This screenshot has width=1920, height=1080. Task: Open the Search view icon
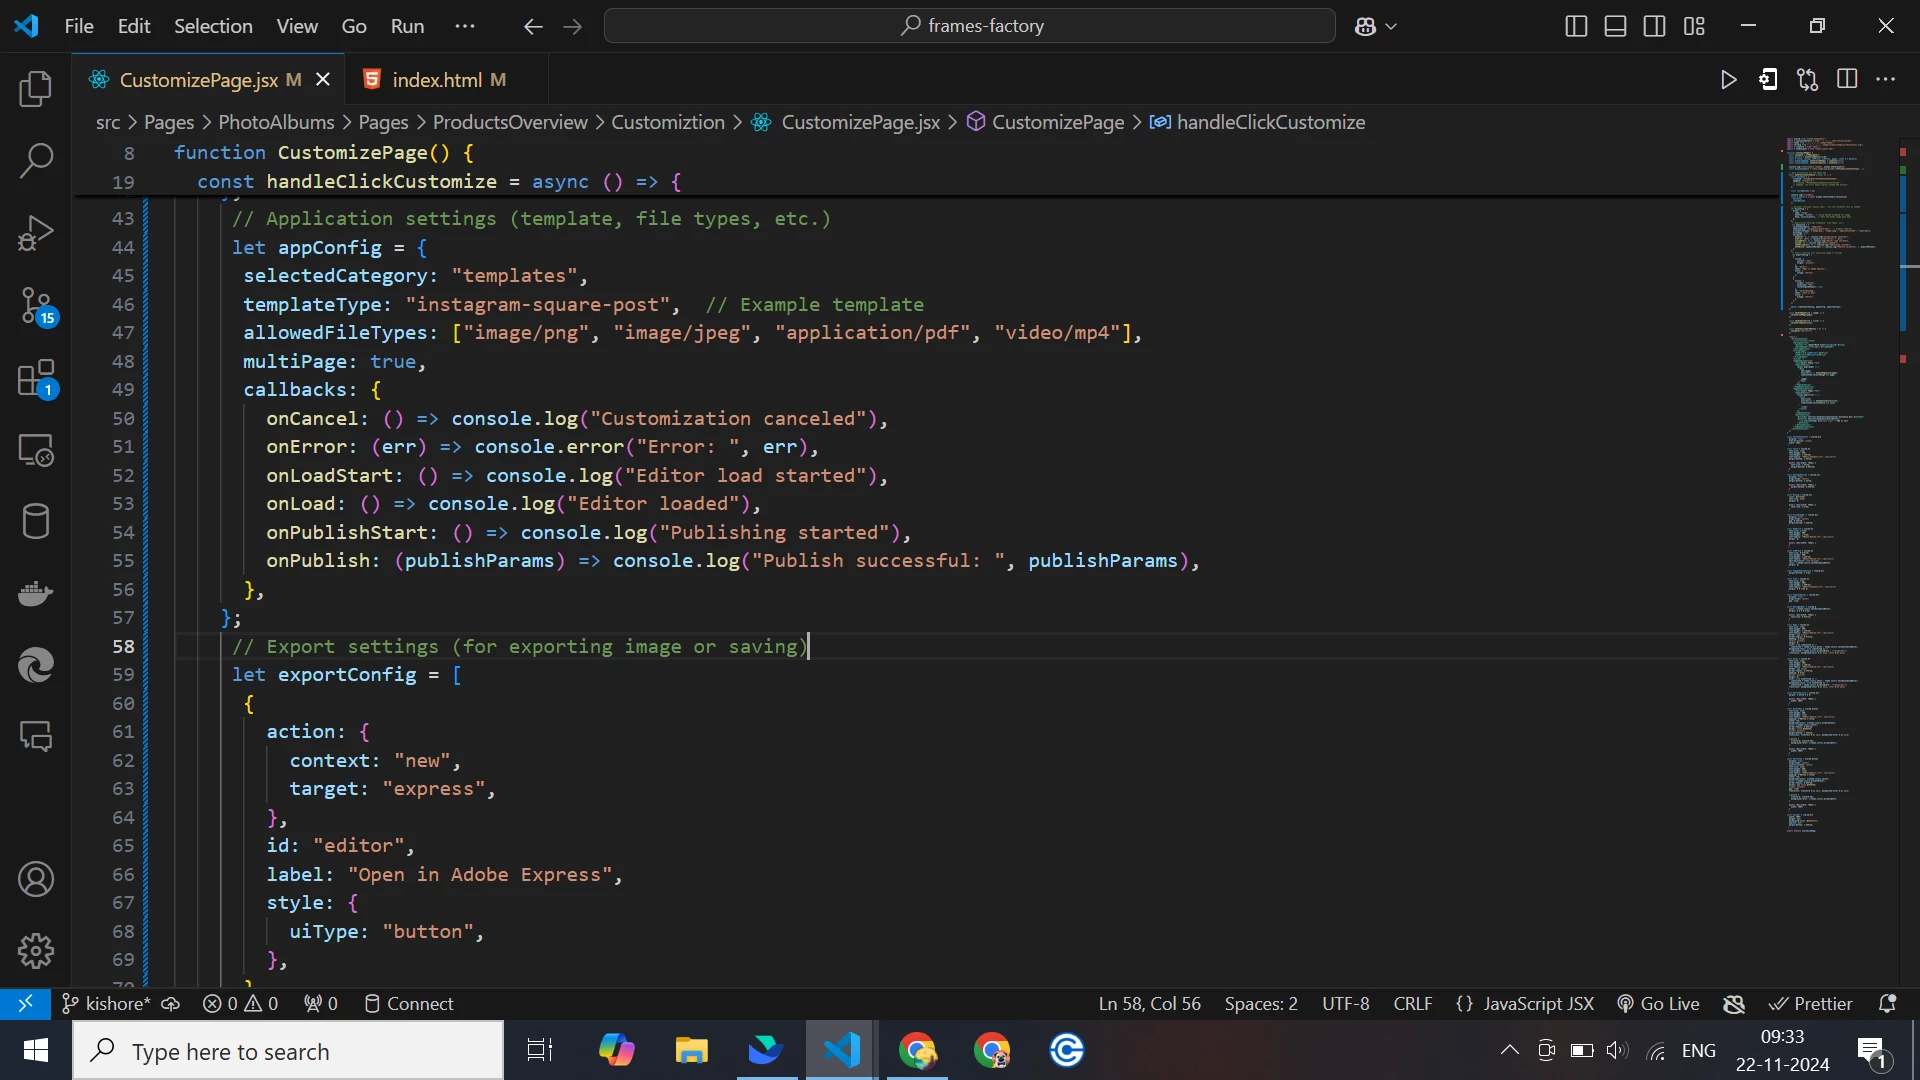coord(36,161)
